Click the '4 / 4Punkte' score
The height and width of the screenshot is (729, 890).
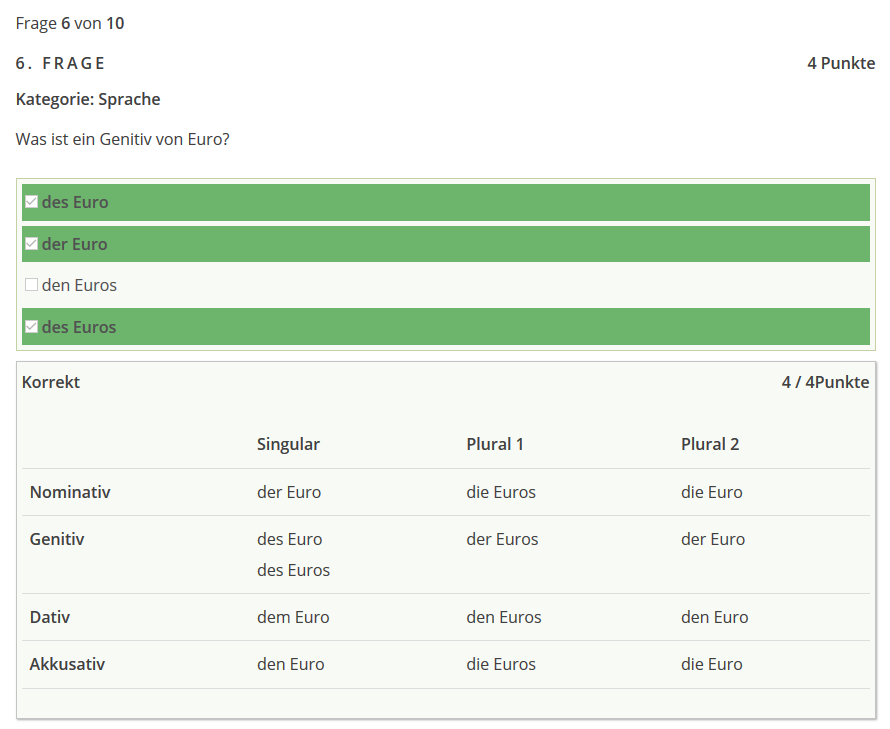(825, 382)
